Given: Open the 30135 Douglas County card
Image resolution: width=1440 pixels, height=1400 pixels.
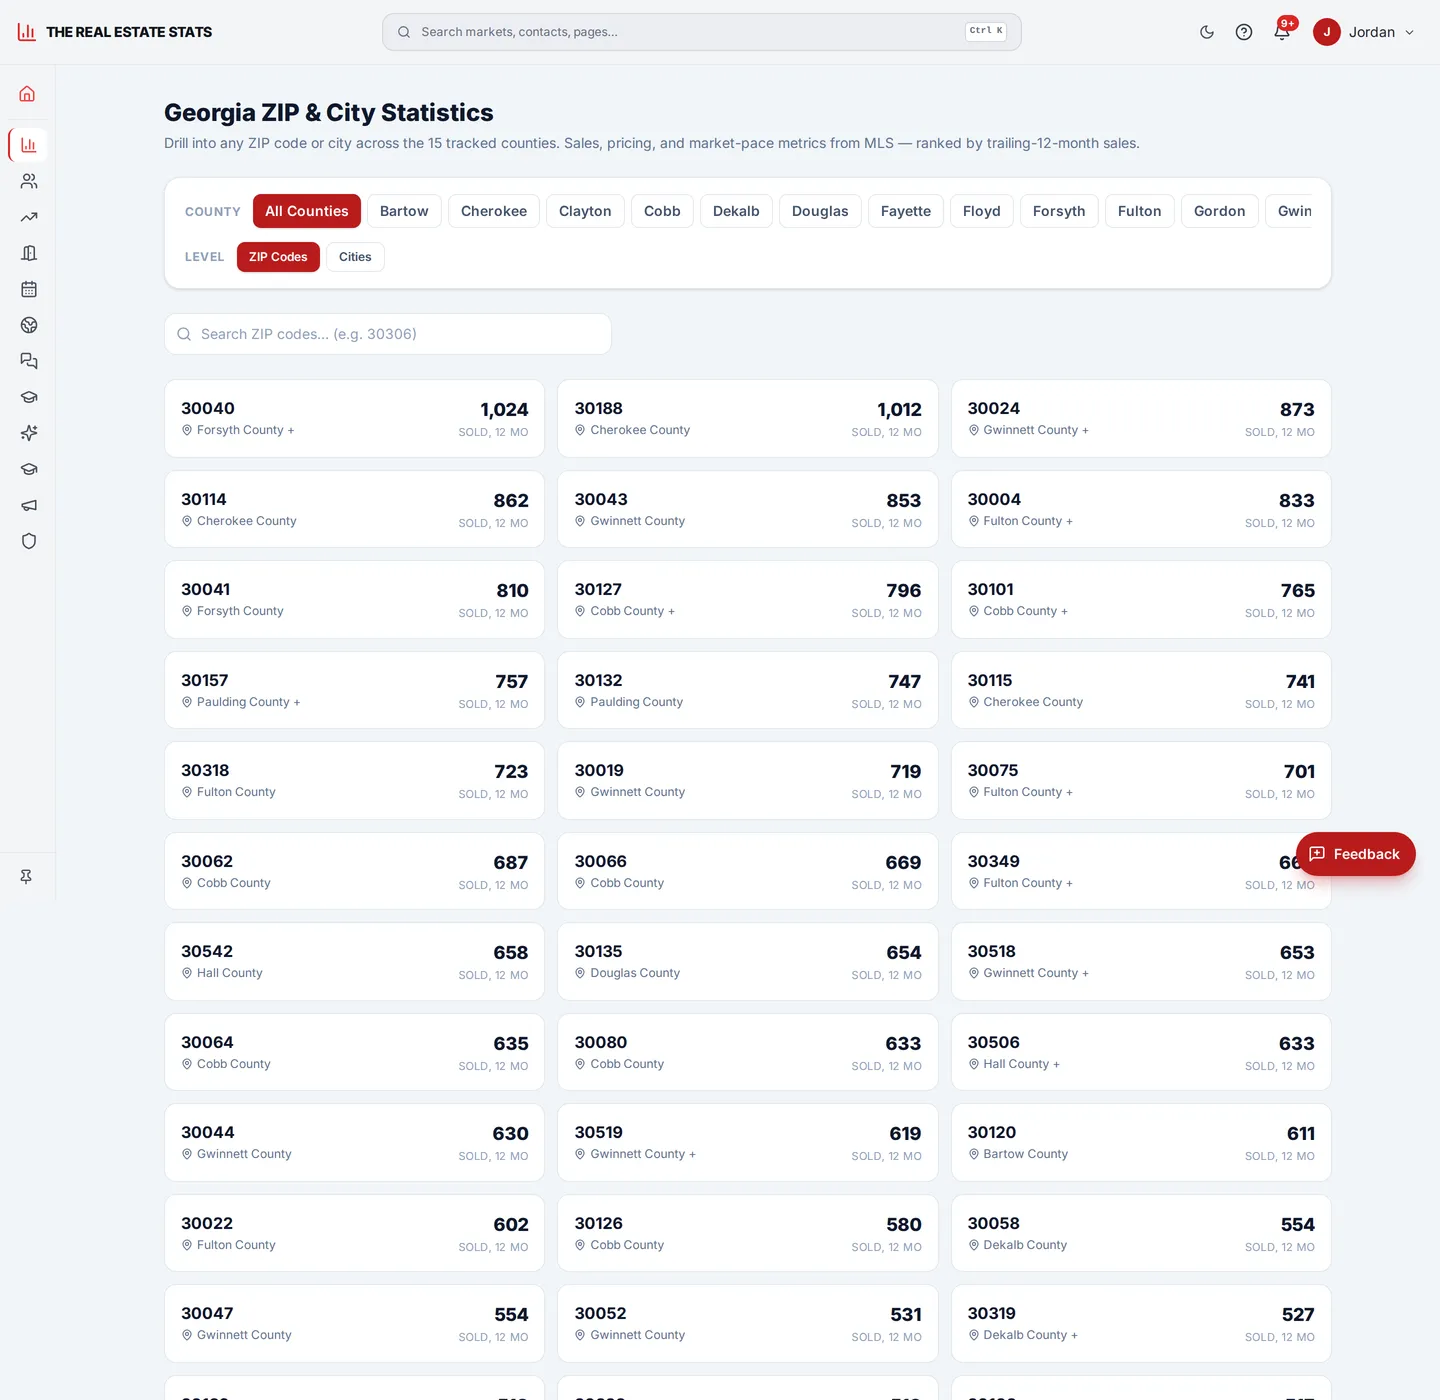Looking at the screenshot, I should pos(748,961).
